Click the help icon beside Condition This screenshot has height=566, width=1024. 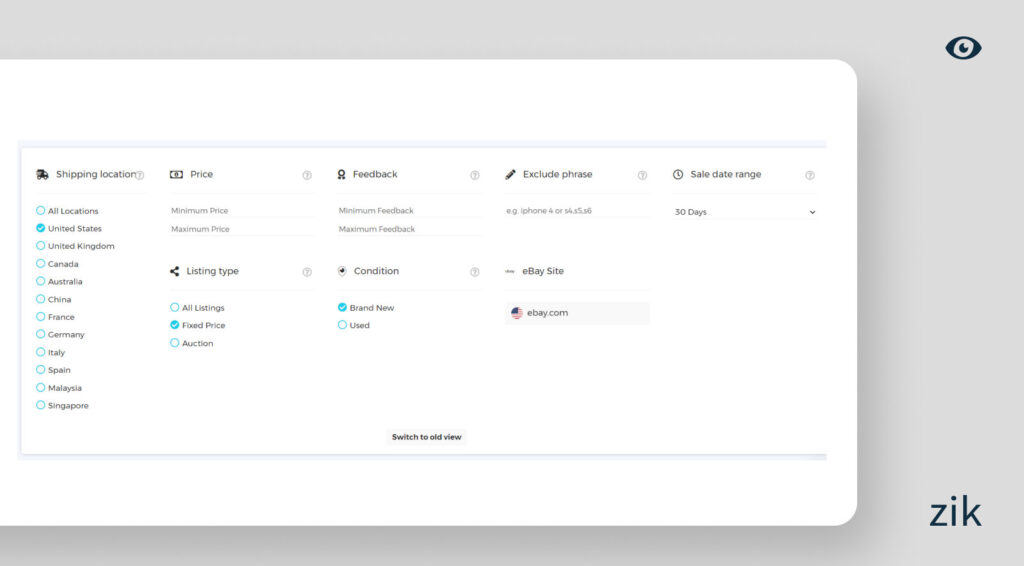(x=475, y=272)
